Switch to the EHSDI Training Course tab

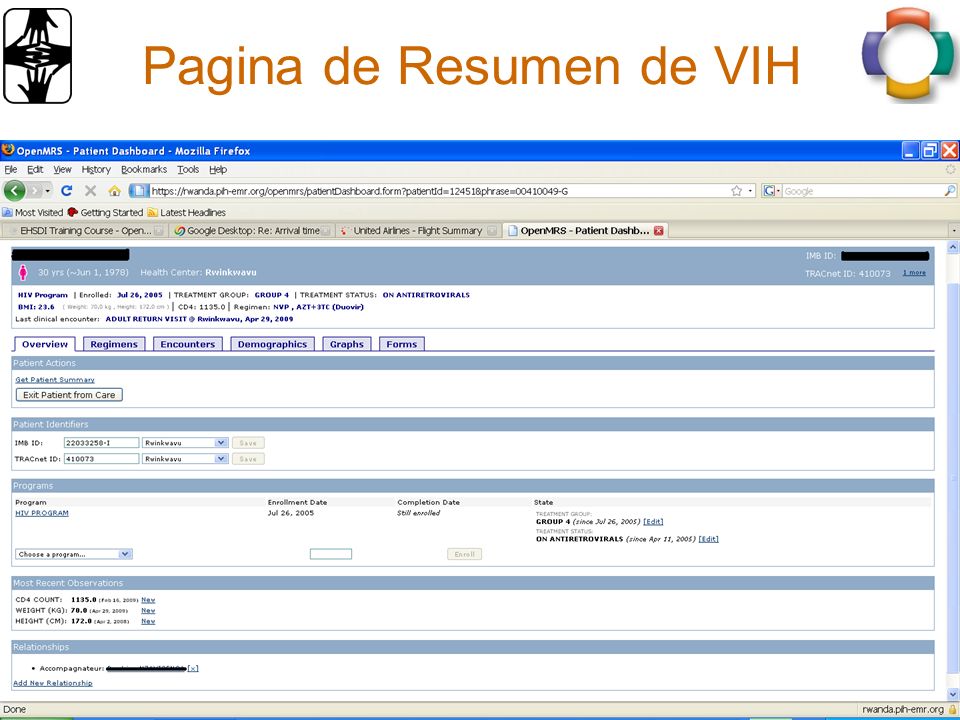pyautogui.click(x=85, y=231)
